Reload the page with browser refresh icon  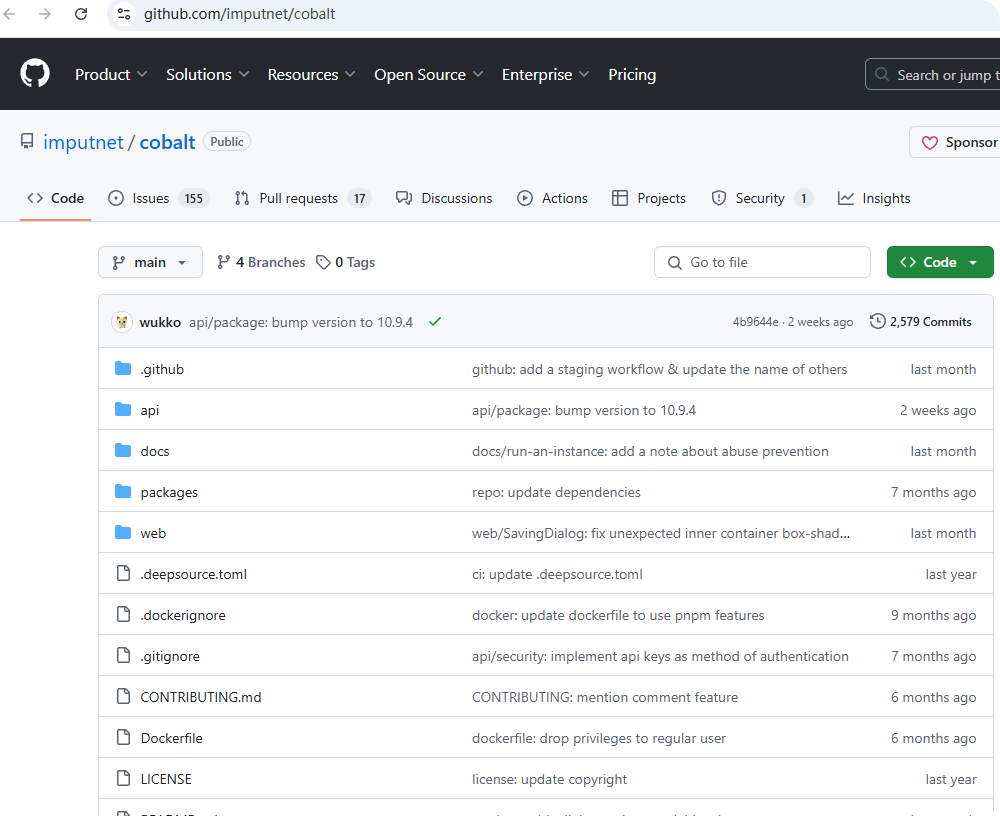click(81, 14)
